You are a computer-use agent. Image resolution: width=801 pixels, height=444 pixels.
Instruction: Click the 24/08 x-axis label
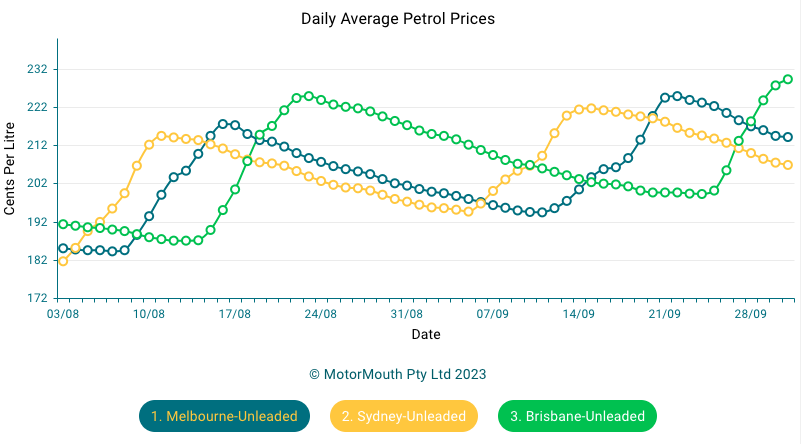click(x=320, y=314)
